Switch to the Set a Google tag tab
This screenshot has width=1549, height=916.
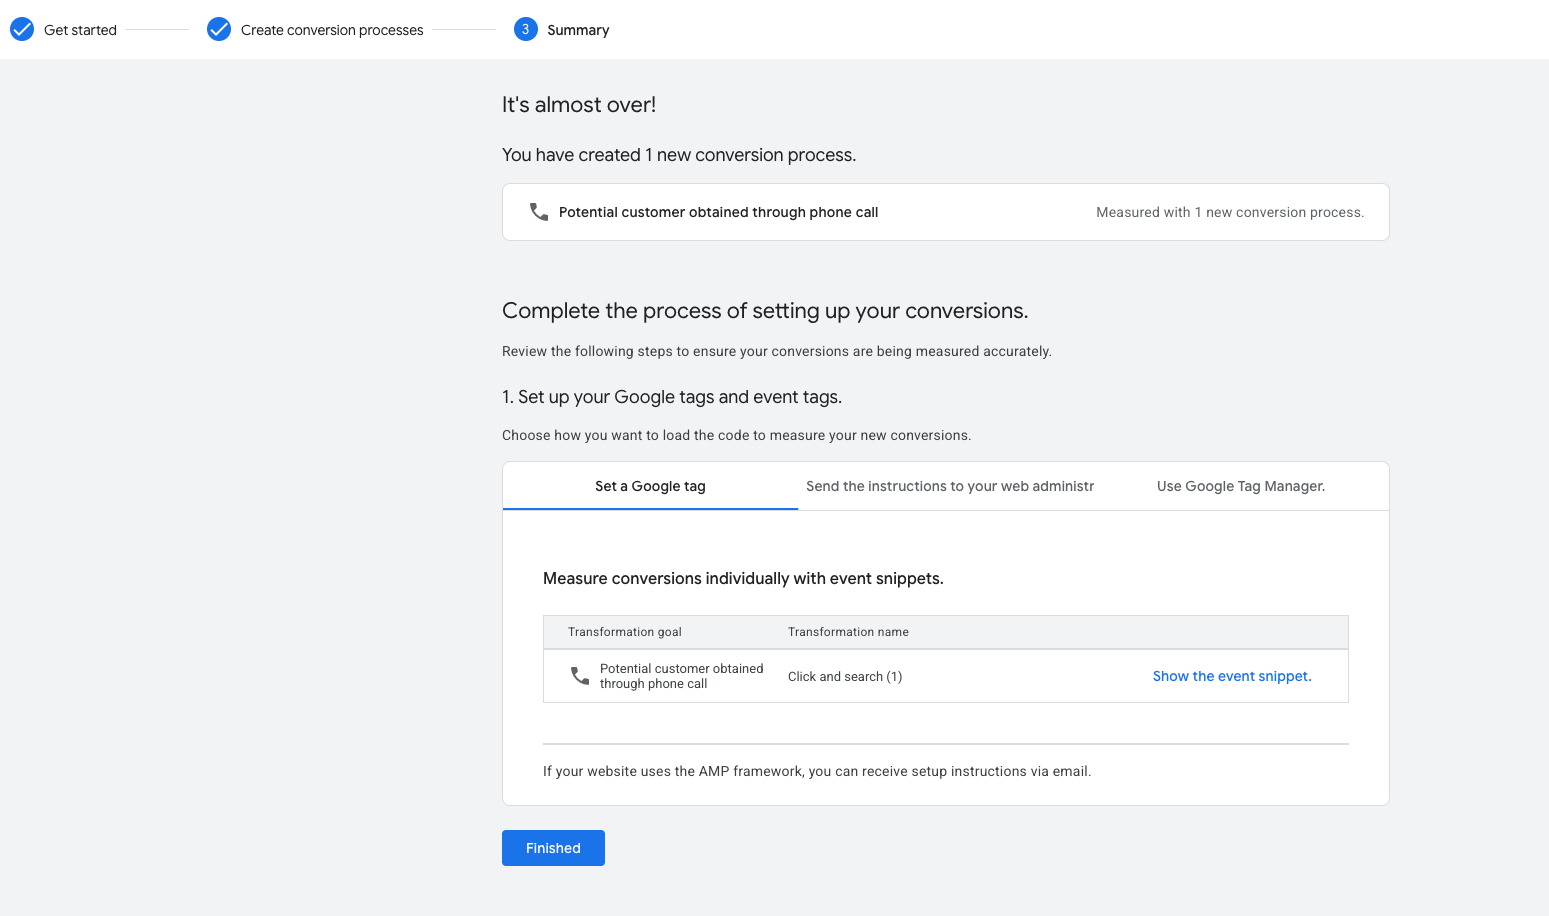(x=650, y=486)
